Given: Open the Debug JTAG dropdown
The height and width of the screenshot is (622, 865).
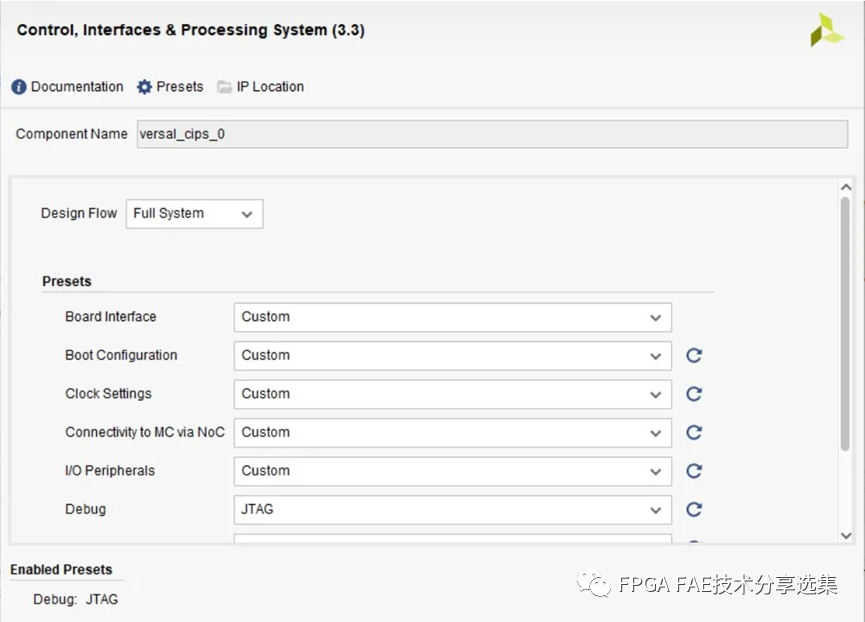Looking at the screenshot, I should pos(452,509).
